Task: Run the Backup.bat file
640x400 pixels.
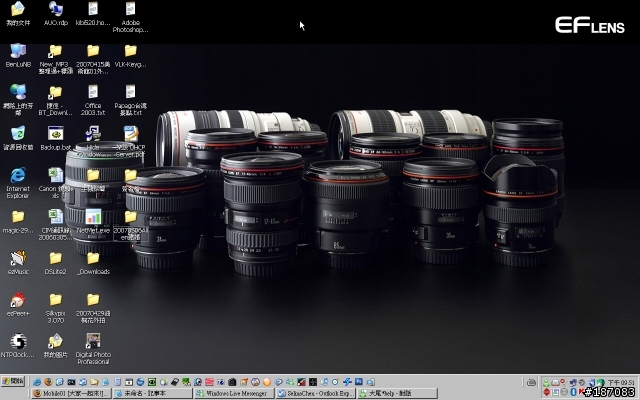Action: [x=56, y=138]
